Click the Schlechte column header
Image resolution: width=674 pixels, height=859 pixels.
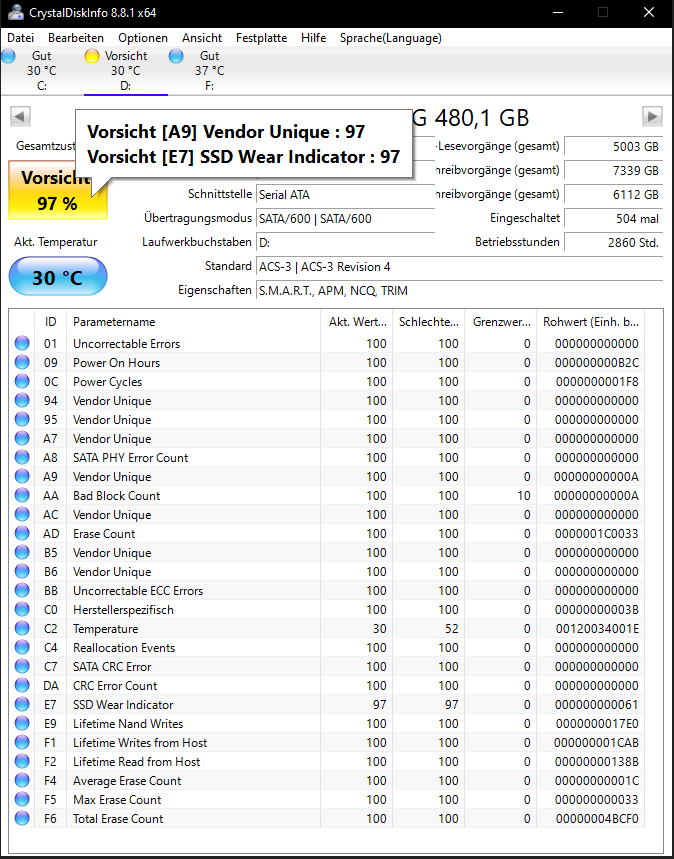429,322
